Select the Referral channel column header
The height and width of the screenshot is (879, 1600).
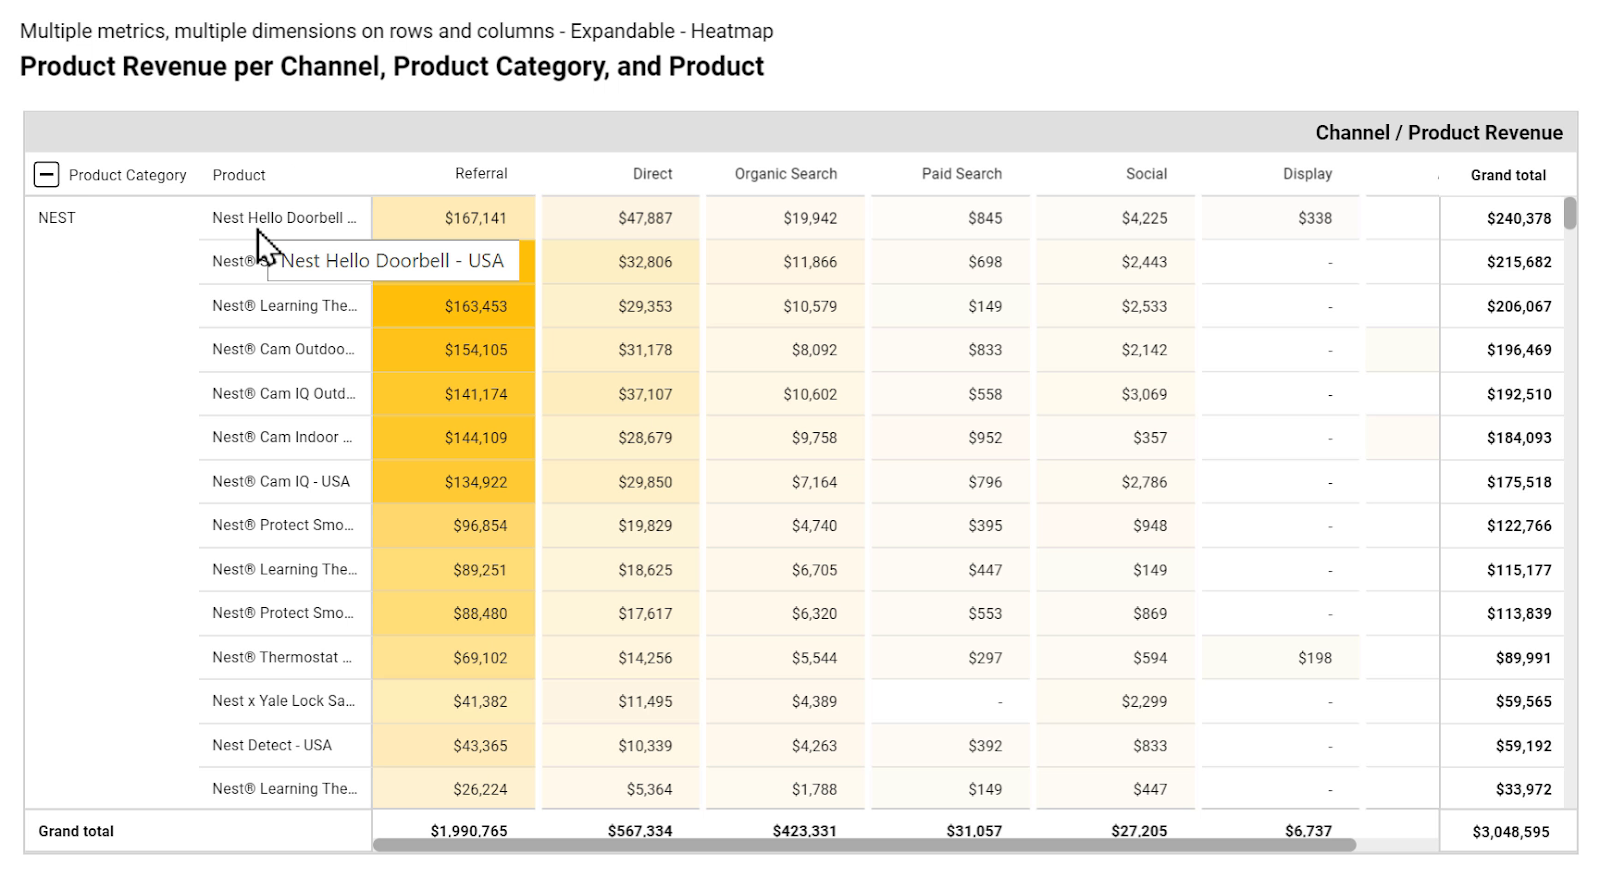(x=481, y=174)
